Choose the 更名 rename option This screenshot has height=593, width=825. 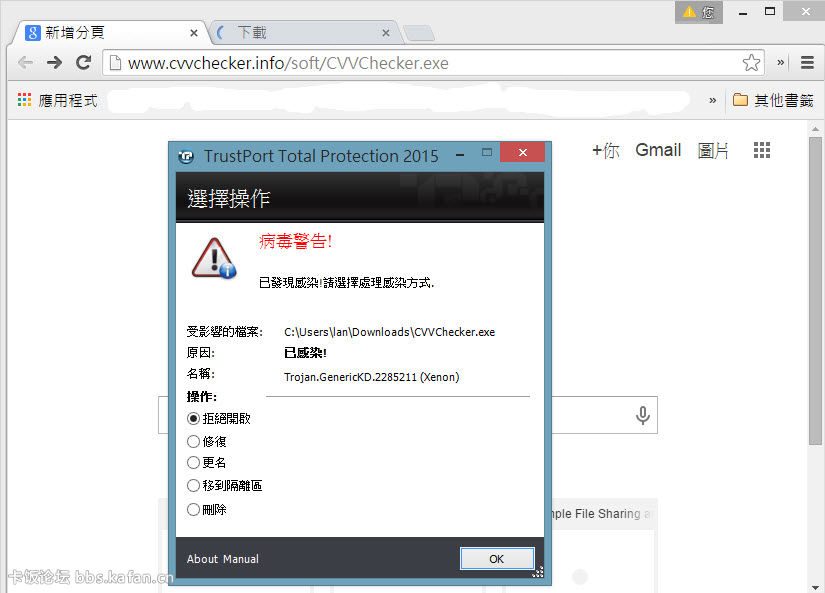[194, 463]
